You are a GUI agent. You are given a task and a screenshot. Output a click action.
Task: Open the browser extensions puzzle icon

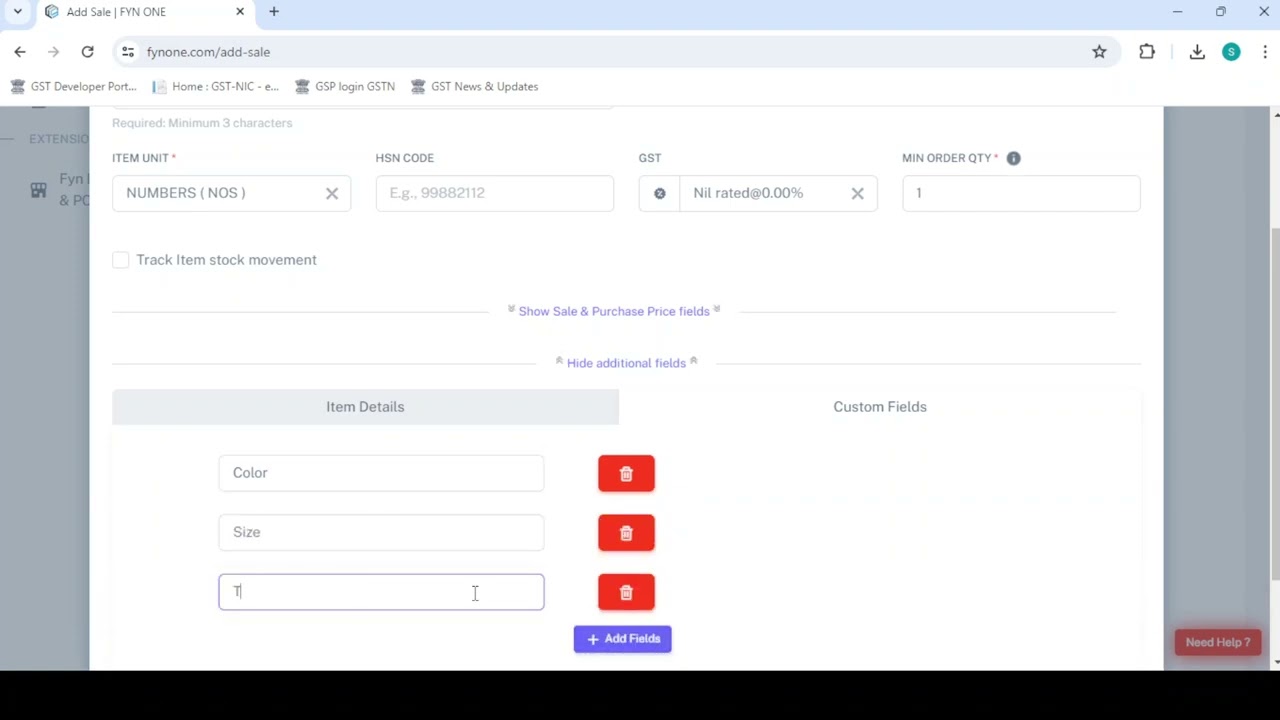[x=1147, y=52]
